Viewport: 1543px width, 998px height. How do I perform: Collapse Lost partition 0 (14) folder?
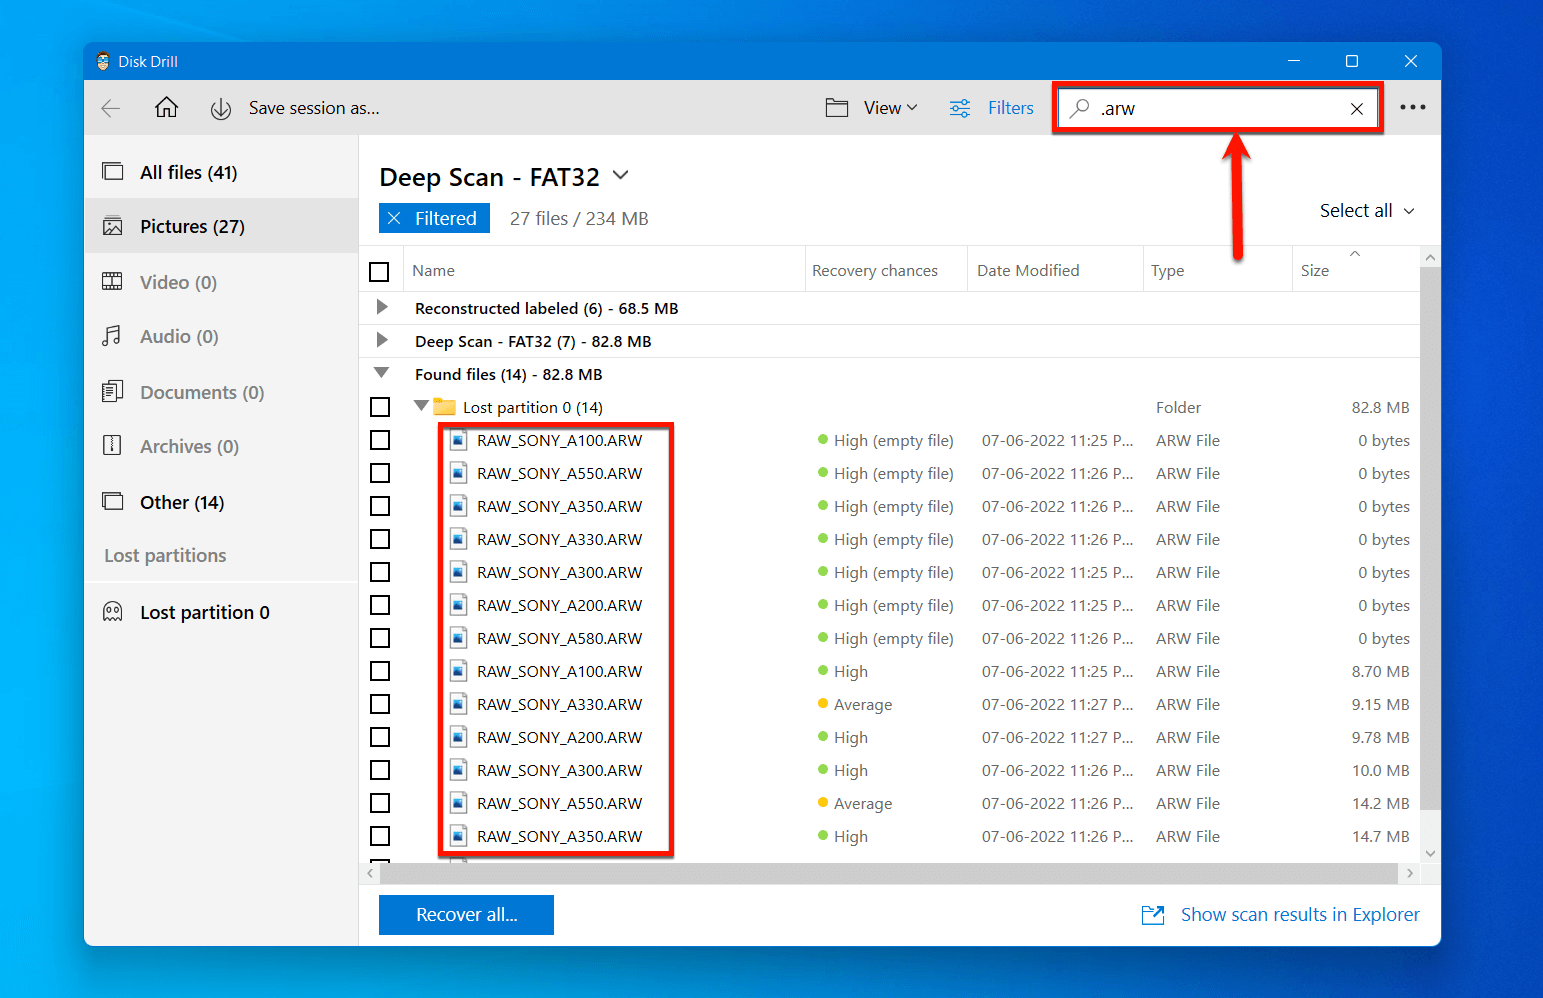[421, 406]
